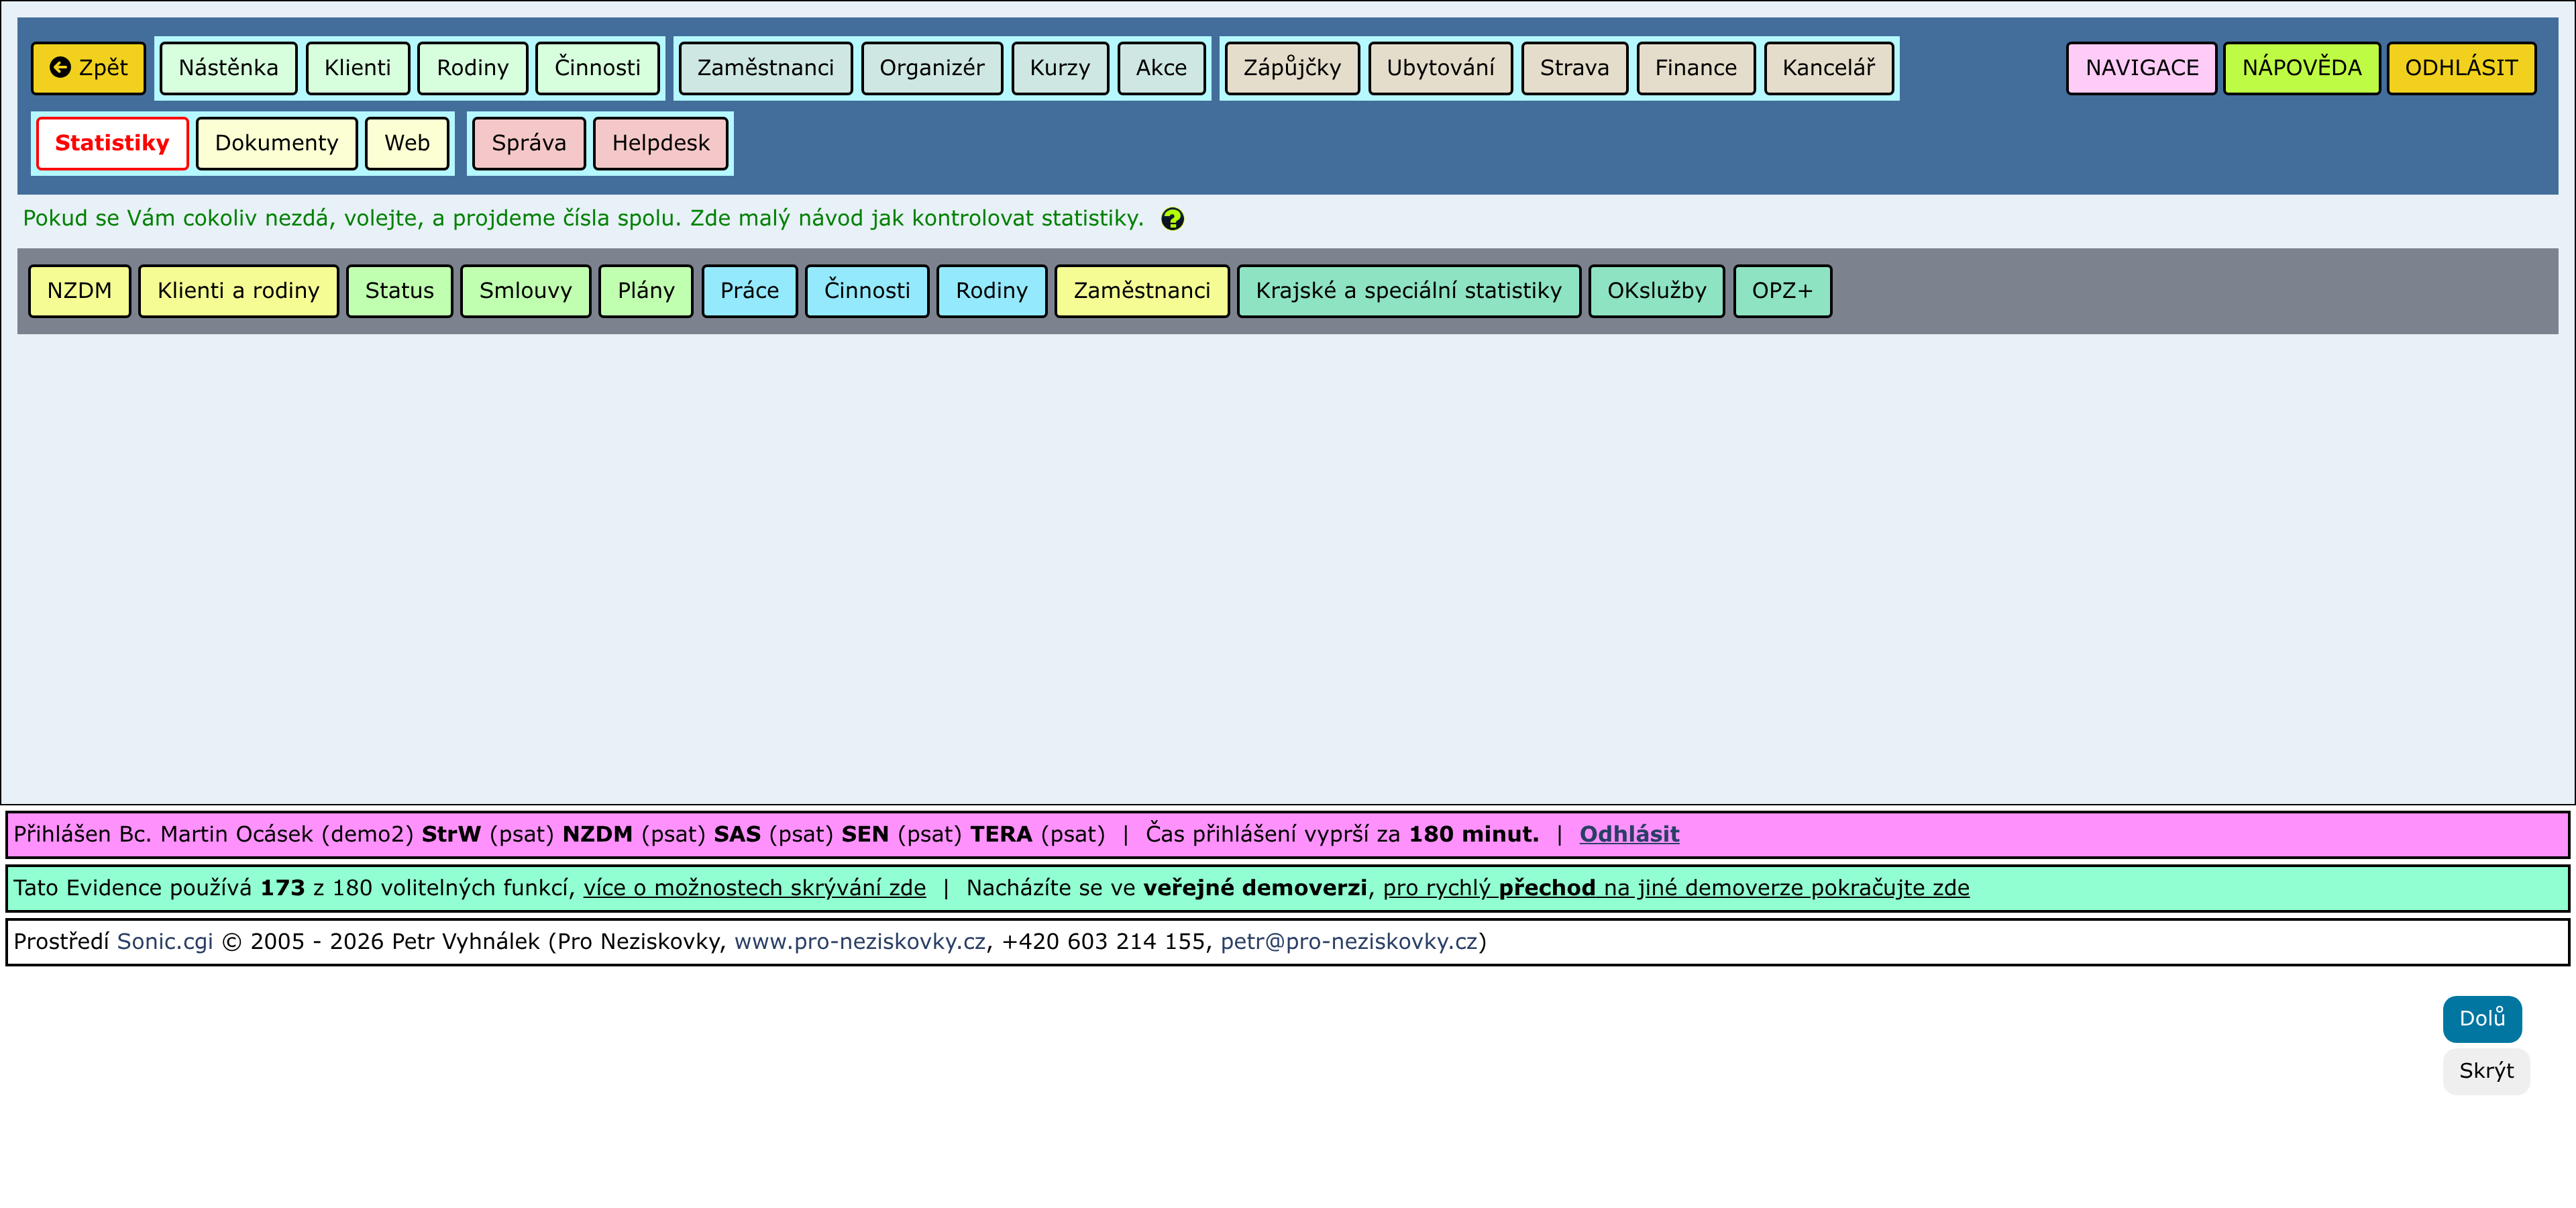Open link více o možnostech skrývání zde

[754, 888]
